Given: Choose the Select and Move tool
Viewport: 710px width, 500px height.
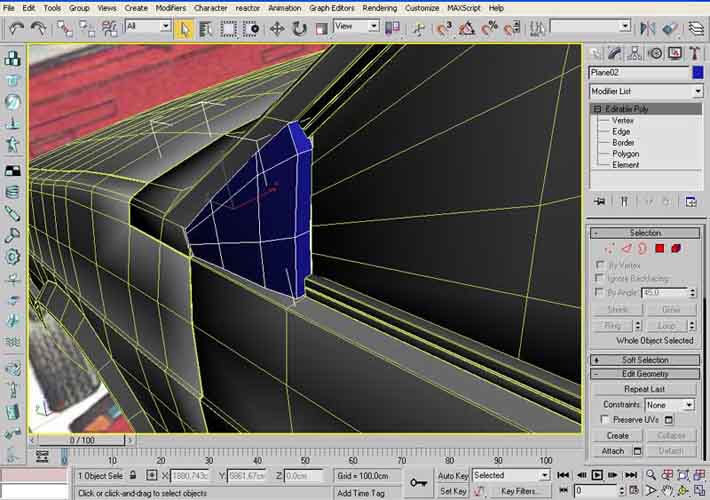Looking at the screenshot, I should [277, 29].
